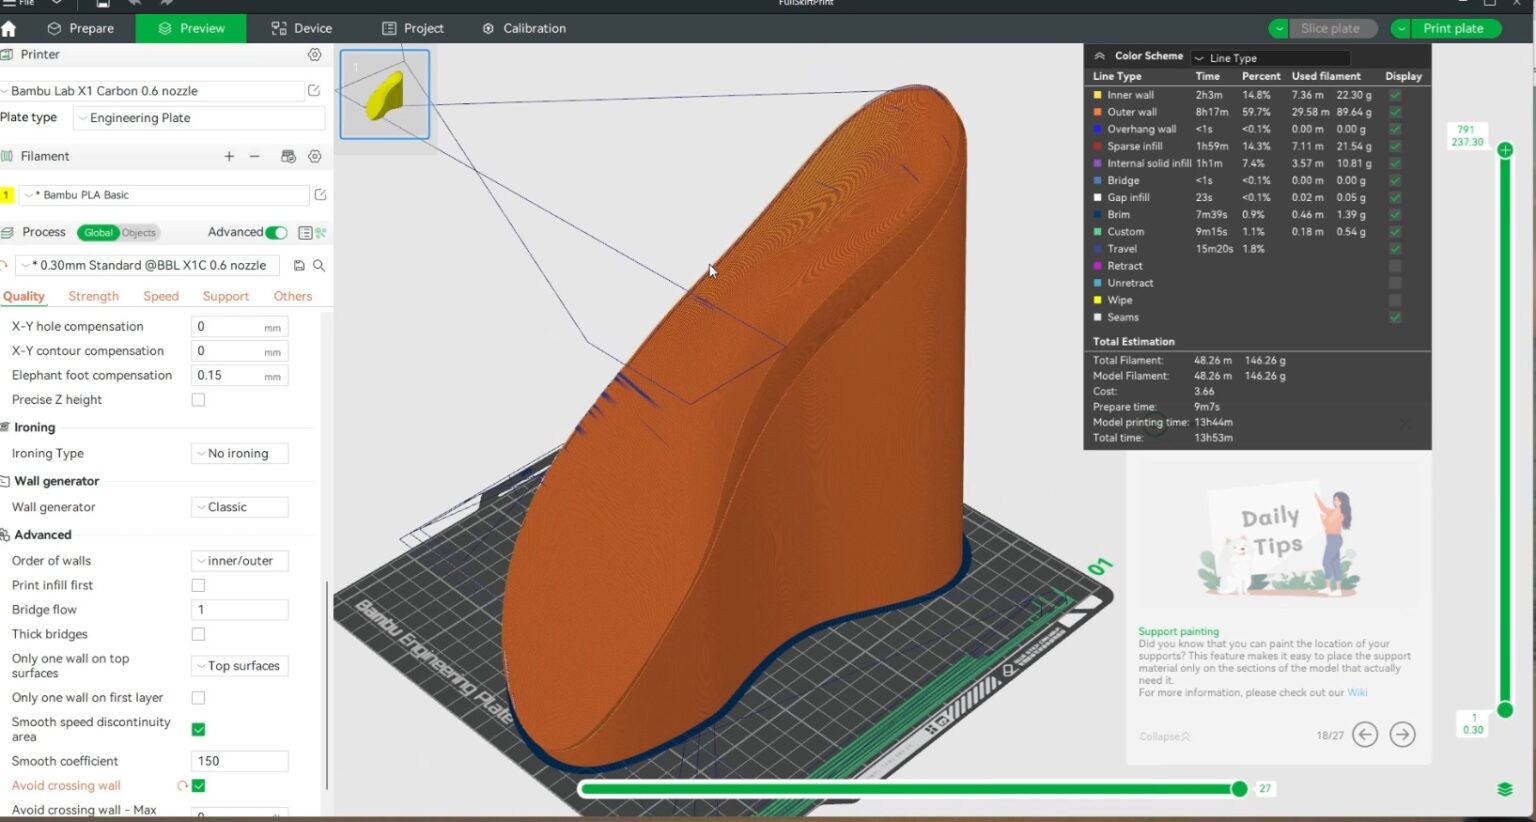This screenshot has height=822, width=1536.
Task: Collapse the Daily Tips panel
Action: [1165, 737]
